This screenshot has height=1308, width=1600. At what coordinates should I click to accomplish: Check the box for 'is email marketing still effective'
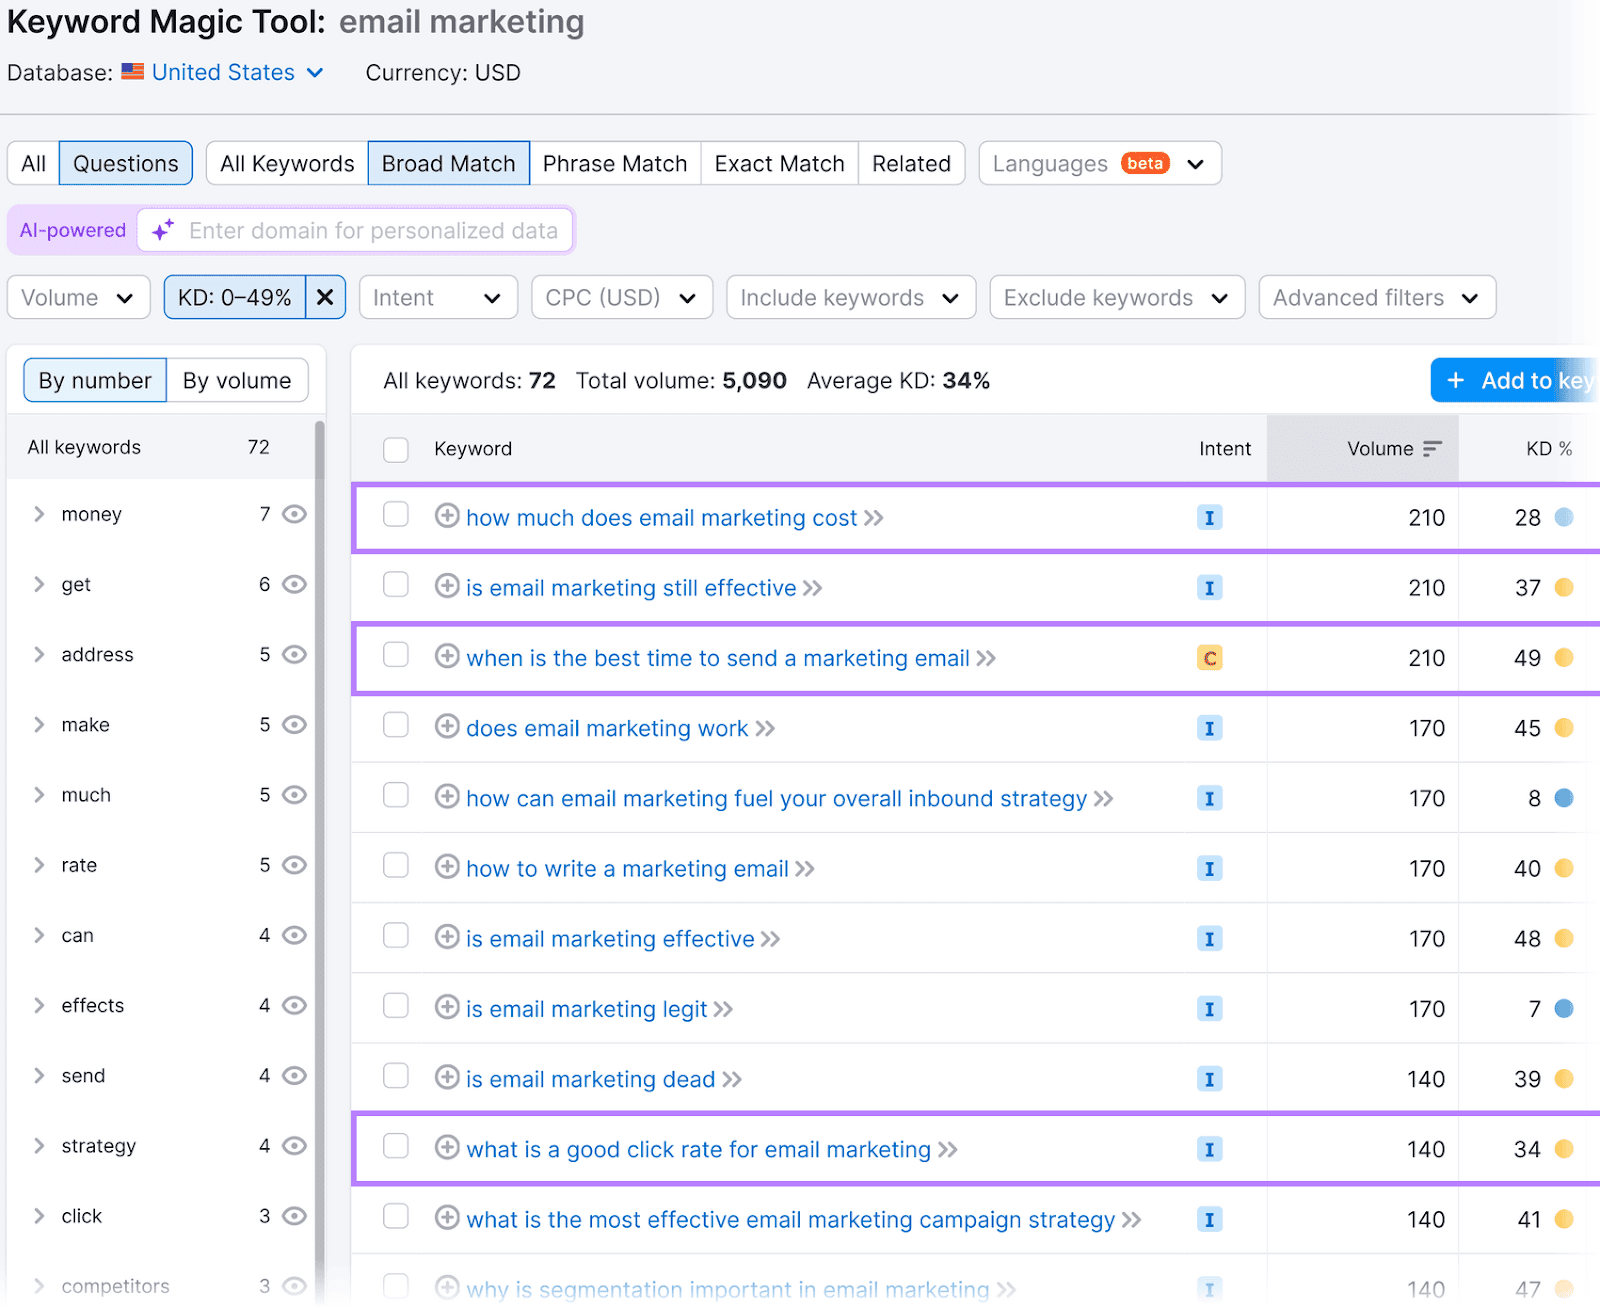point(396,585)
